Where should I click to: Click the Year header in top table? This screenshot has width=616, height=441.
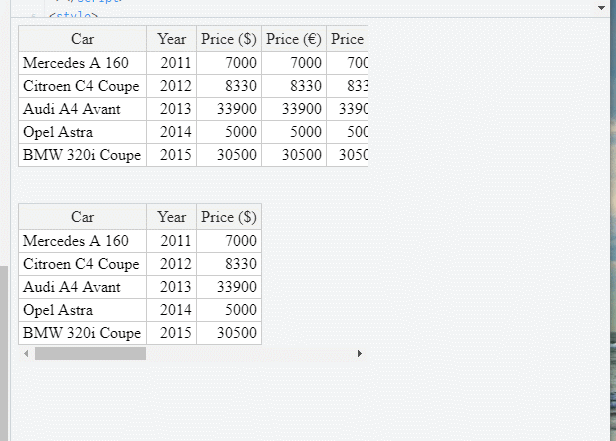coord(172,39)
